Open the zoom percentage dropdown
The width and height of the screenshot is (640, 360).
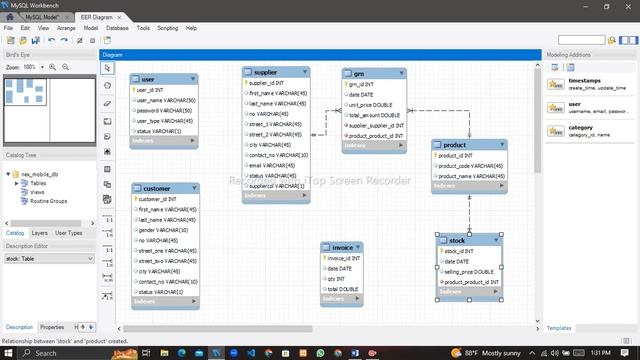[x=42, y=67]
